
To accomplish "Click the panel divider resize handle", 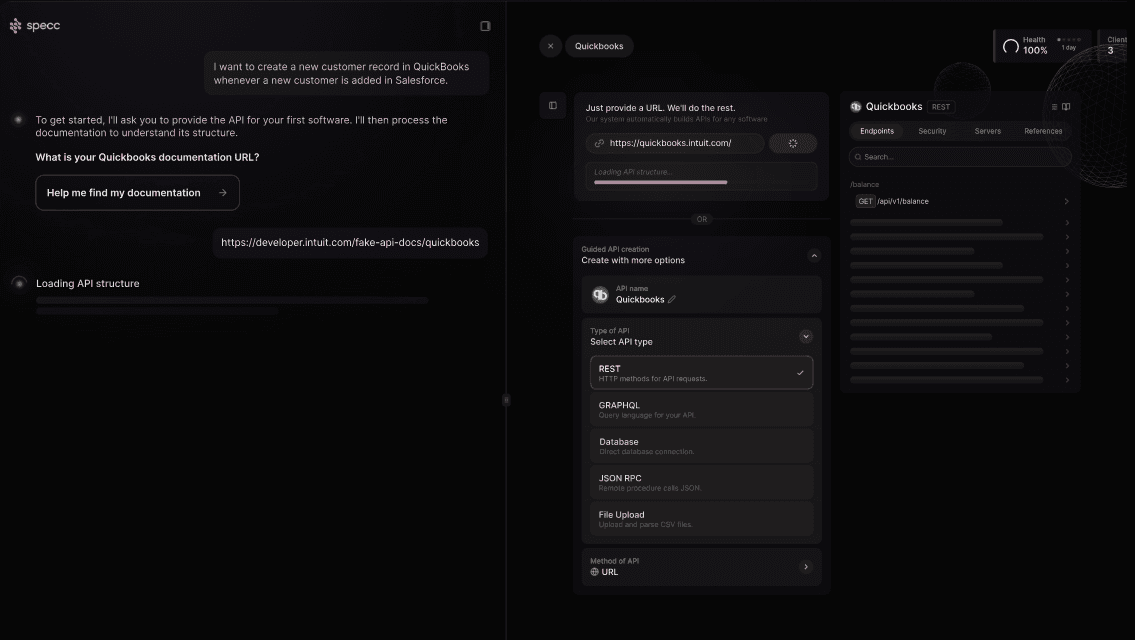I will click(x=506, y=400).
